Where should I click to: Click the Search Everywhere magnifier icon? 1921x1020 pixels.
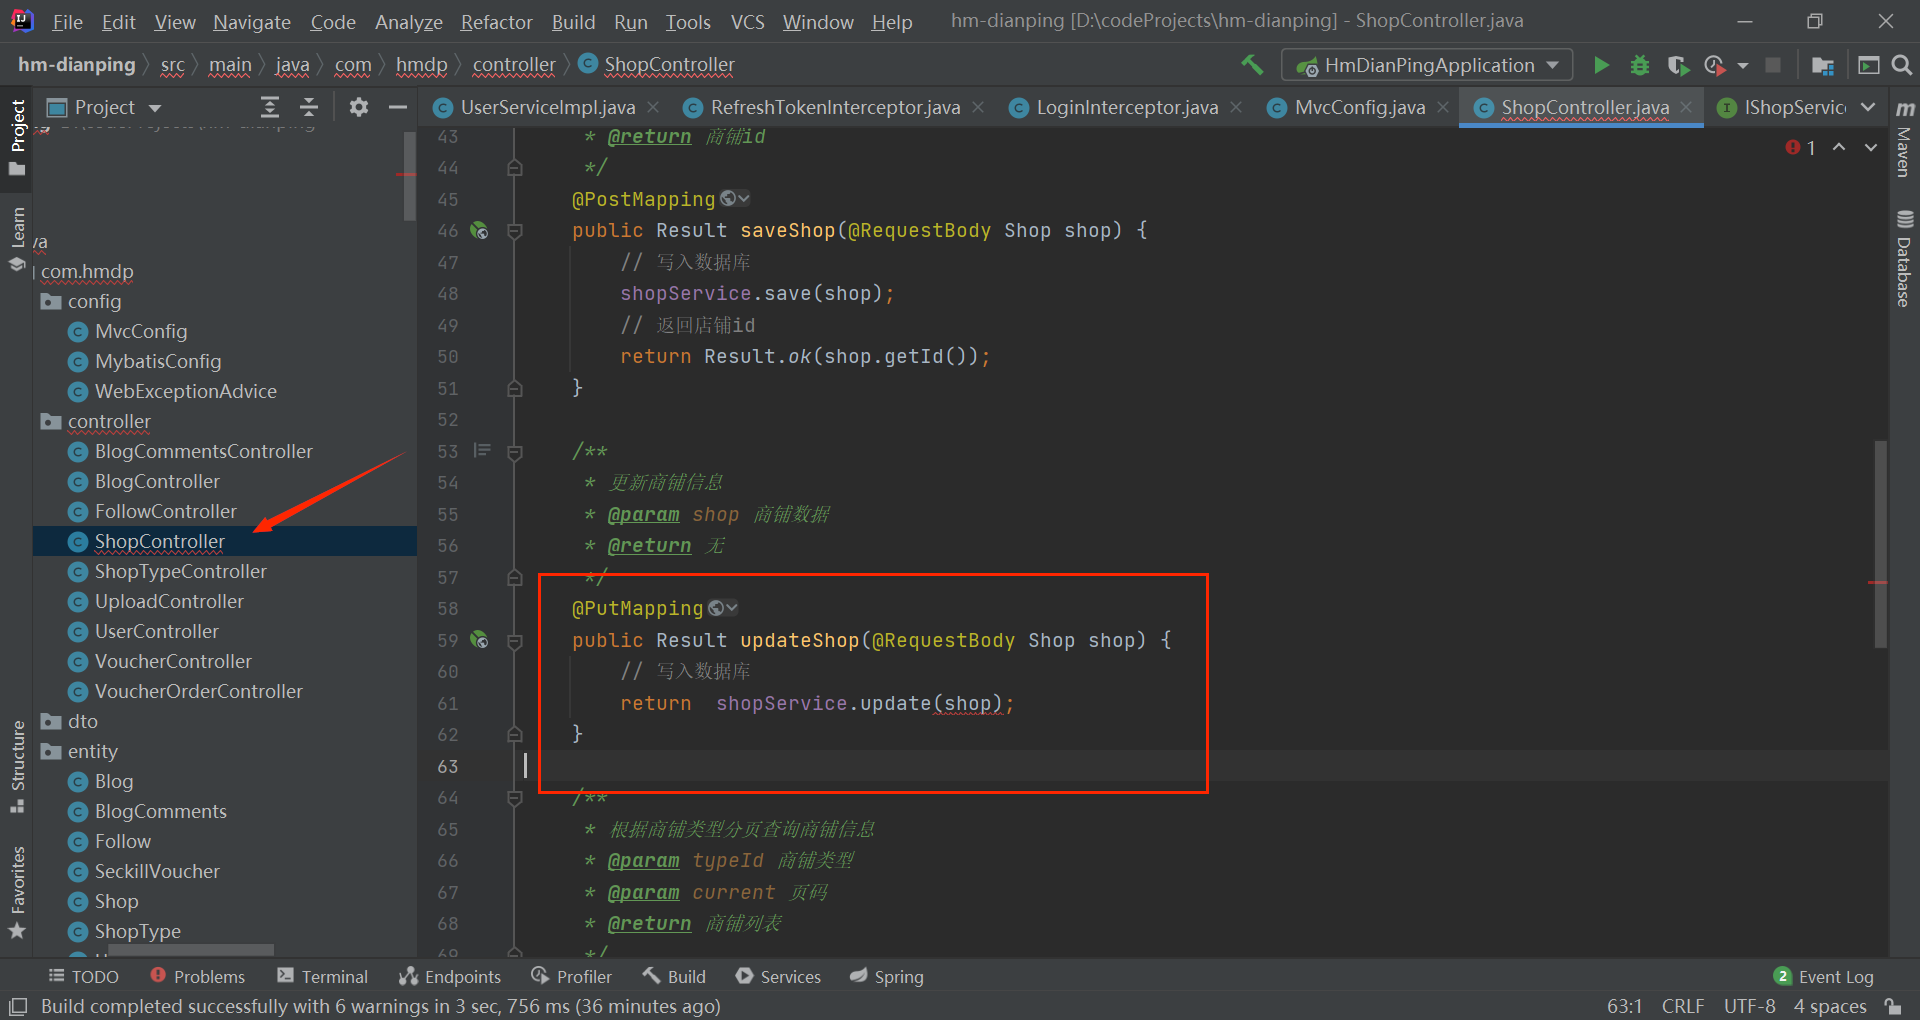coord(1902,65)
